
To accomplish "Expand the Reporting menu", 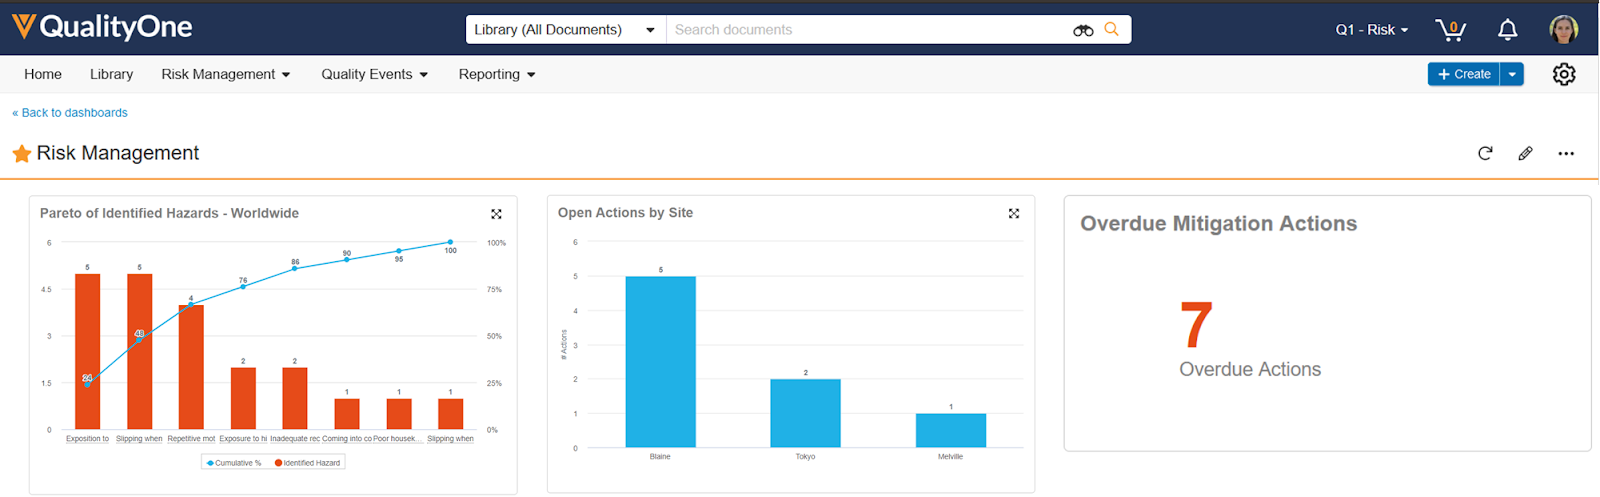I will [497, 74].
